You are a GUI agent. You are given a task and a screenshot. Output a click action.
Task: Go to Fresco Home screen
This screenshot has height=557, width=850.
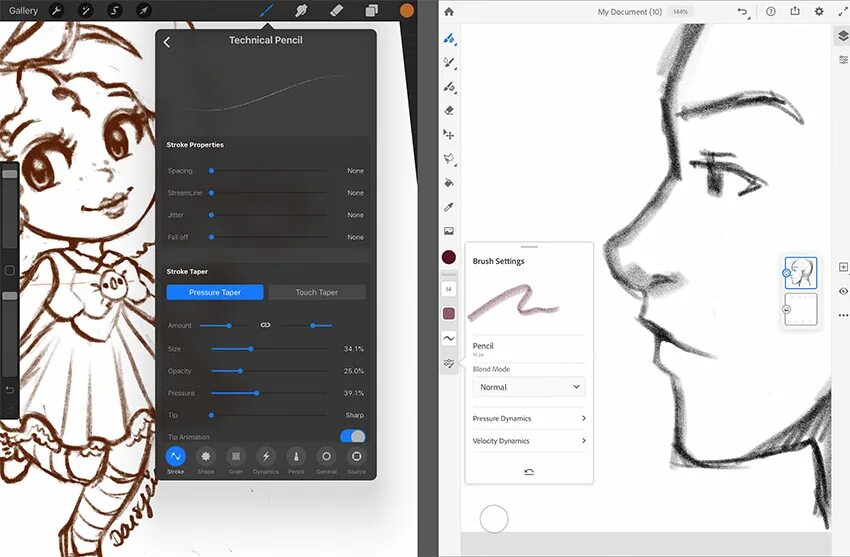(x=449, y=11)
